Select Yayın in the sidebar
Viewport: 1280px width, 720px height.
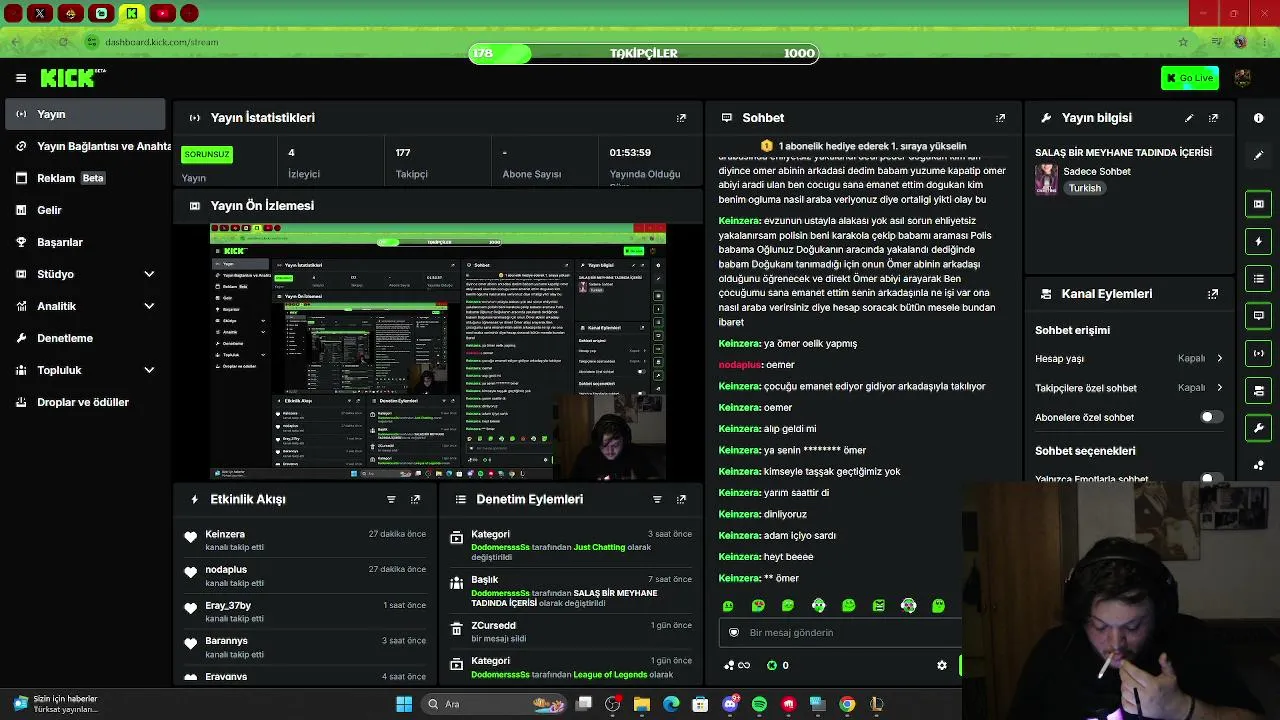[85, 114]
